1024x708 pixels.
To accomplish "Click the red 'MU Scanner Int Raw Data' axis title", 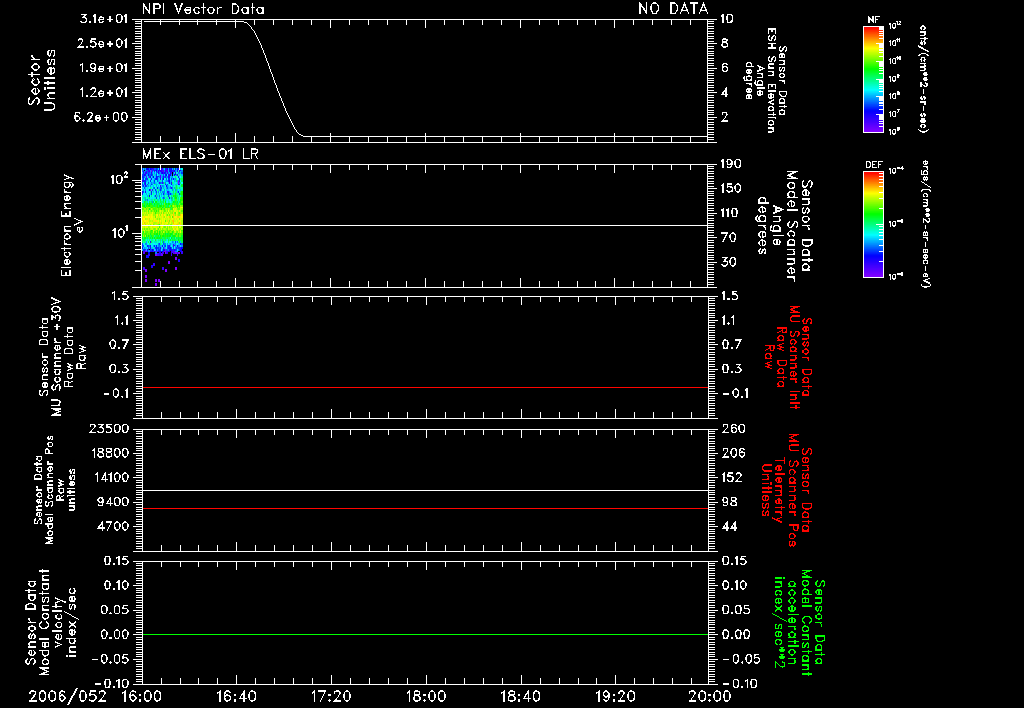I will click(788, 357).
